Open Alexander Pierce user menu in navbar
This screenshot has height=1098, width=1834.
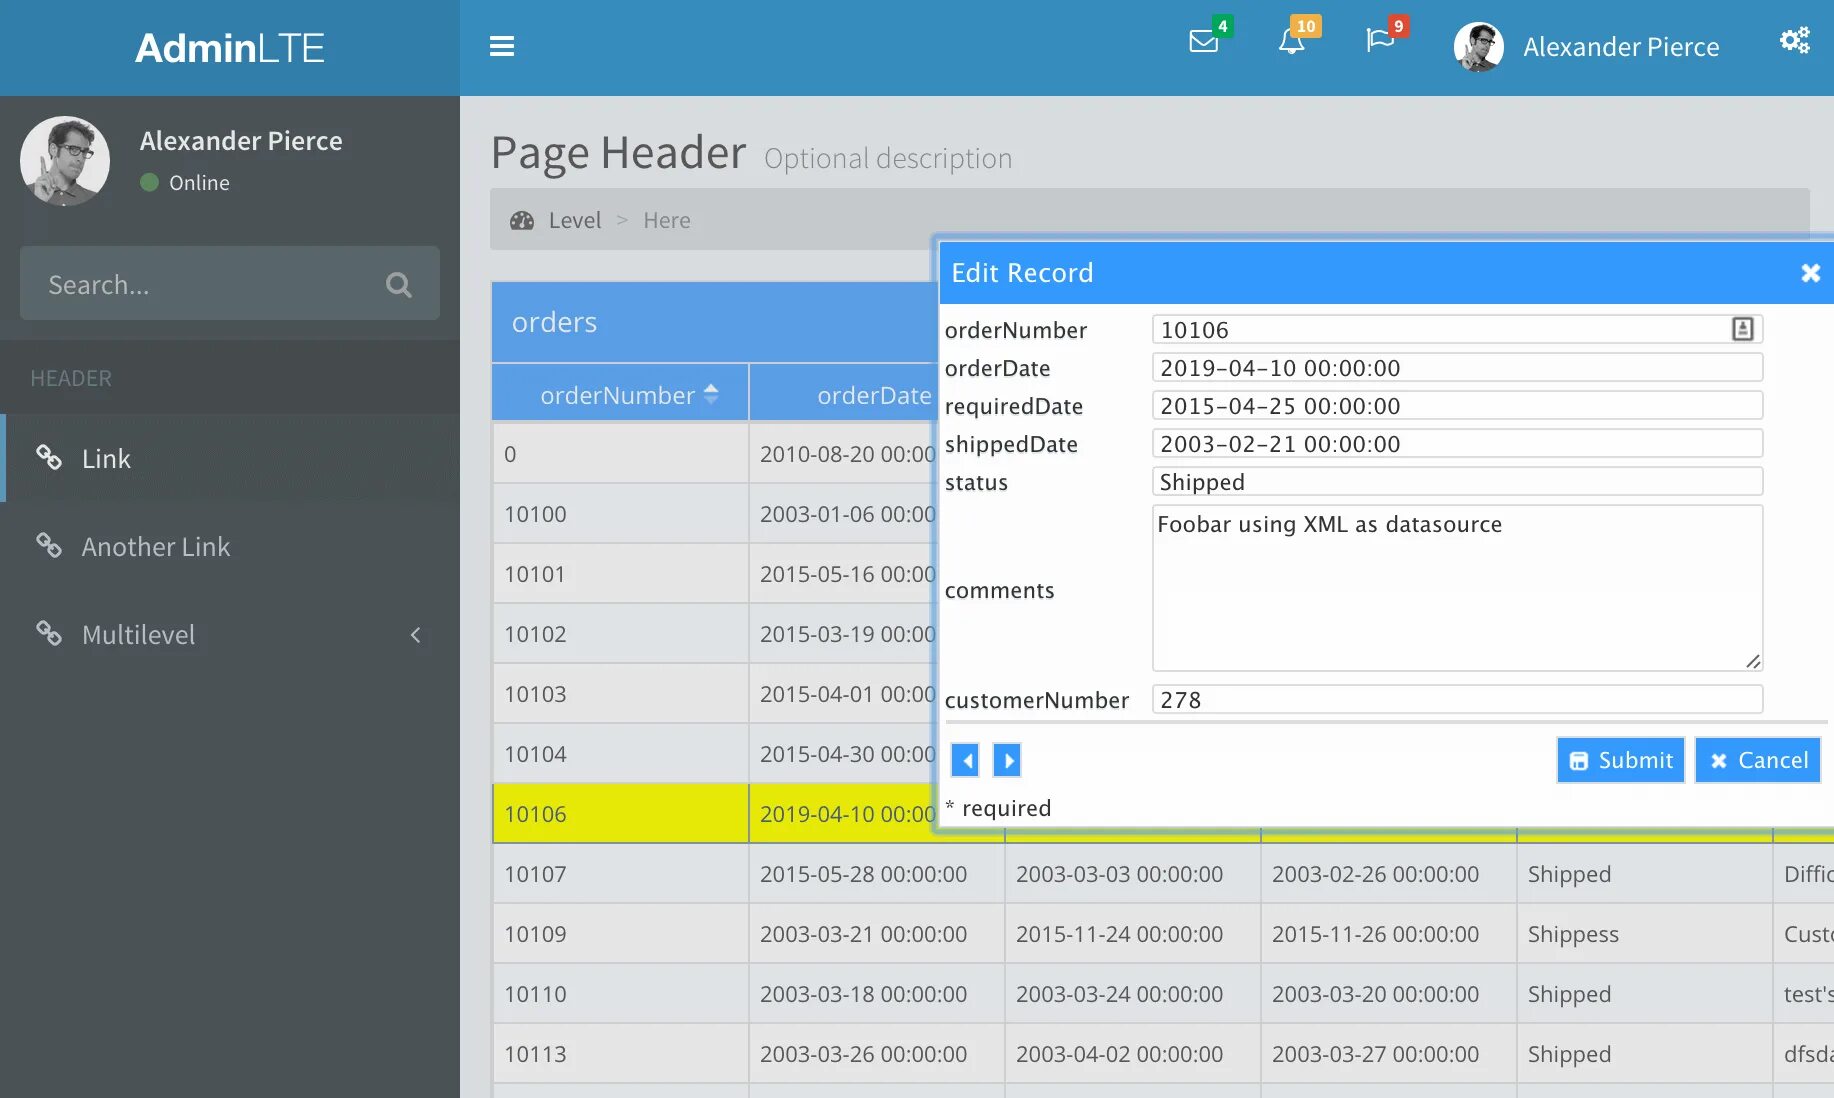pos(1587,47)
